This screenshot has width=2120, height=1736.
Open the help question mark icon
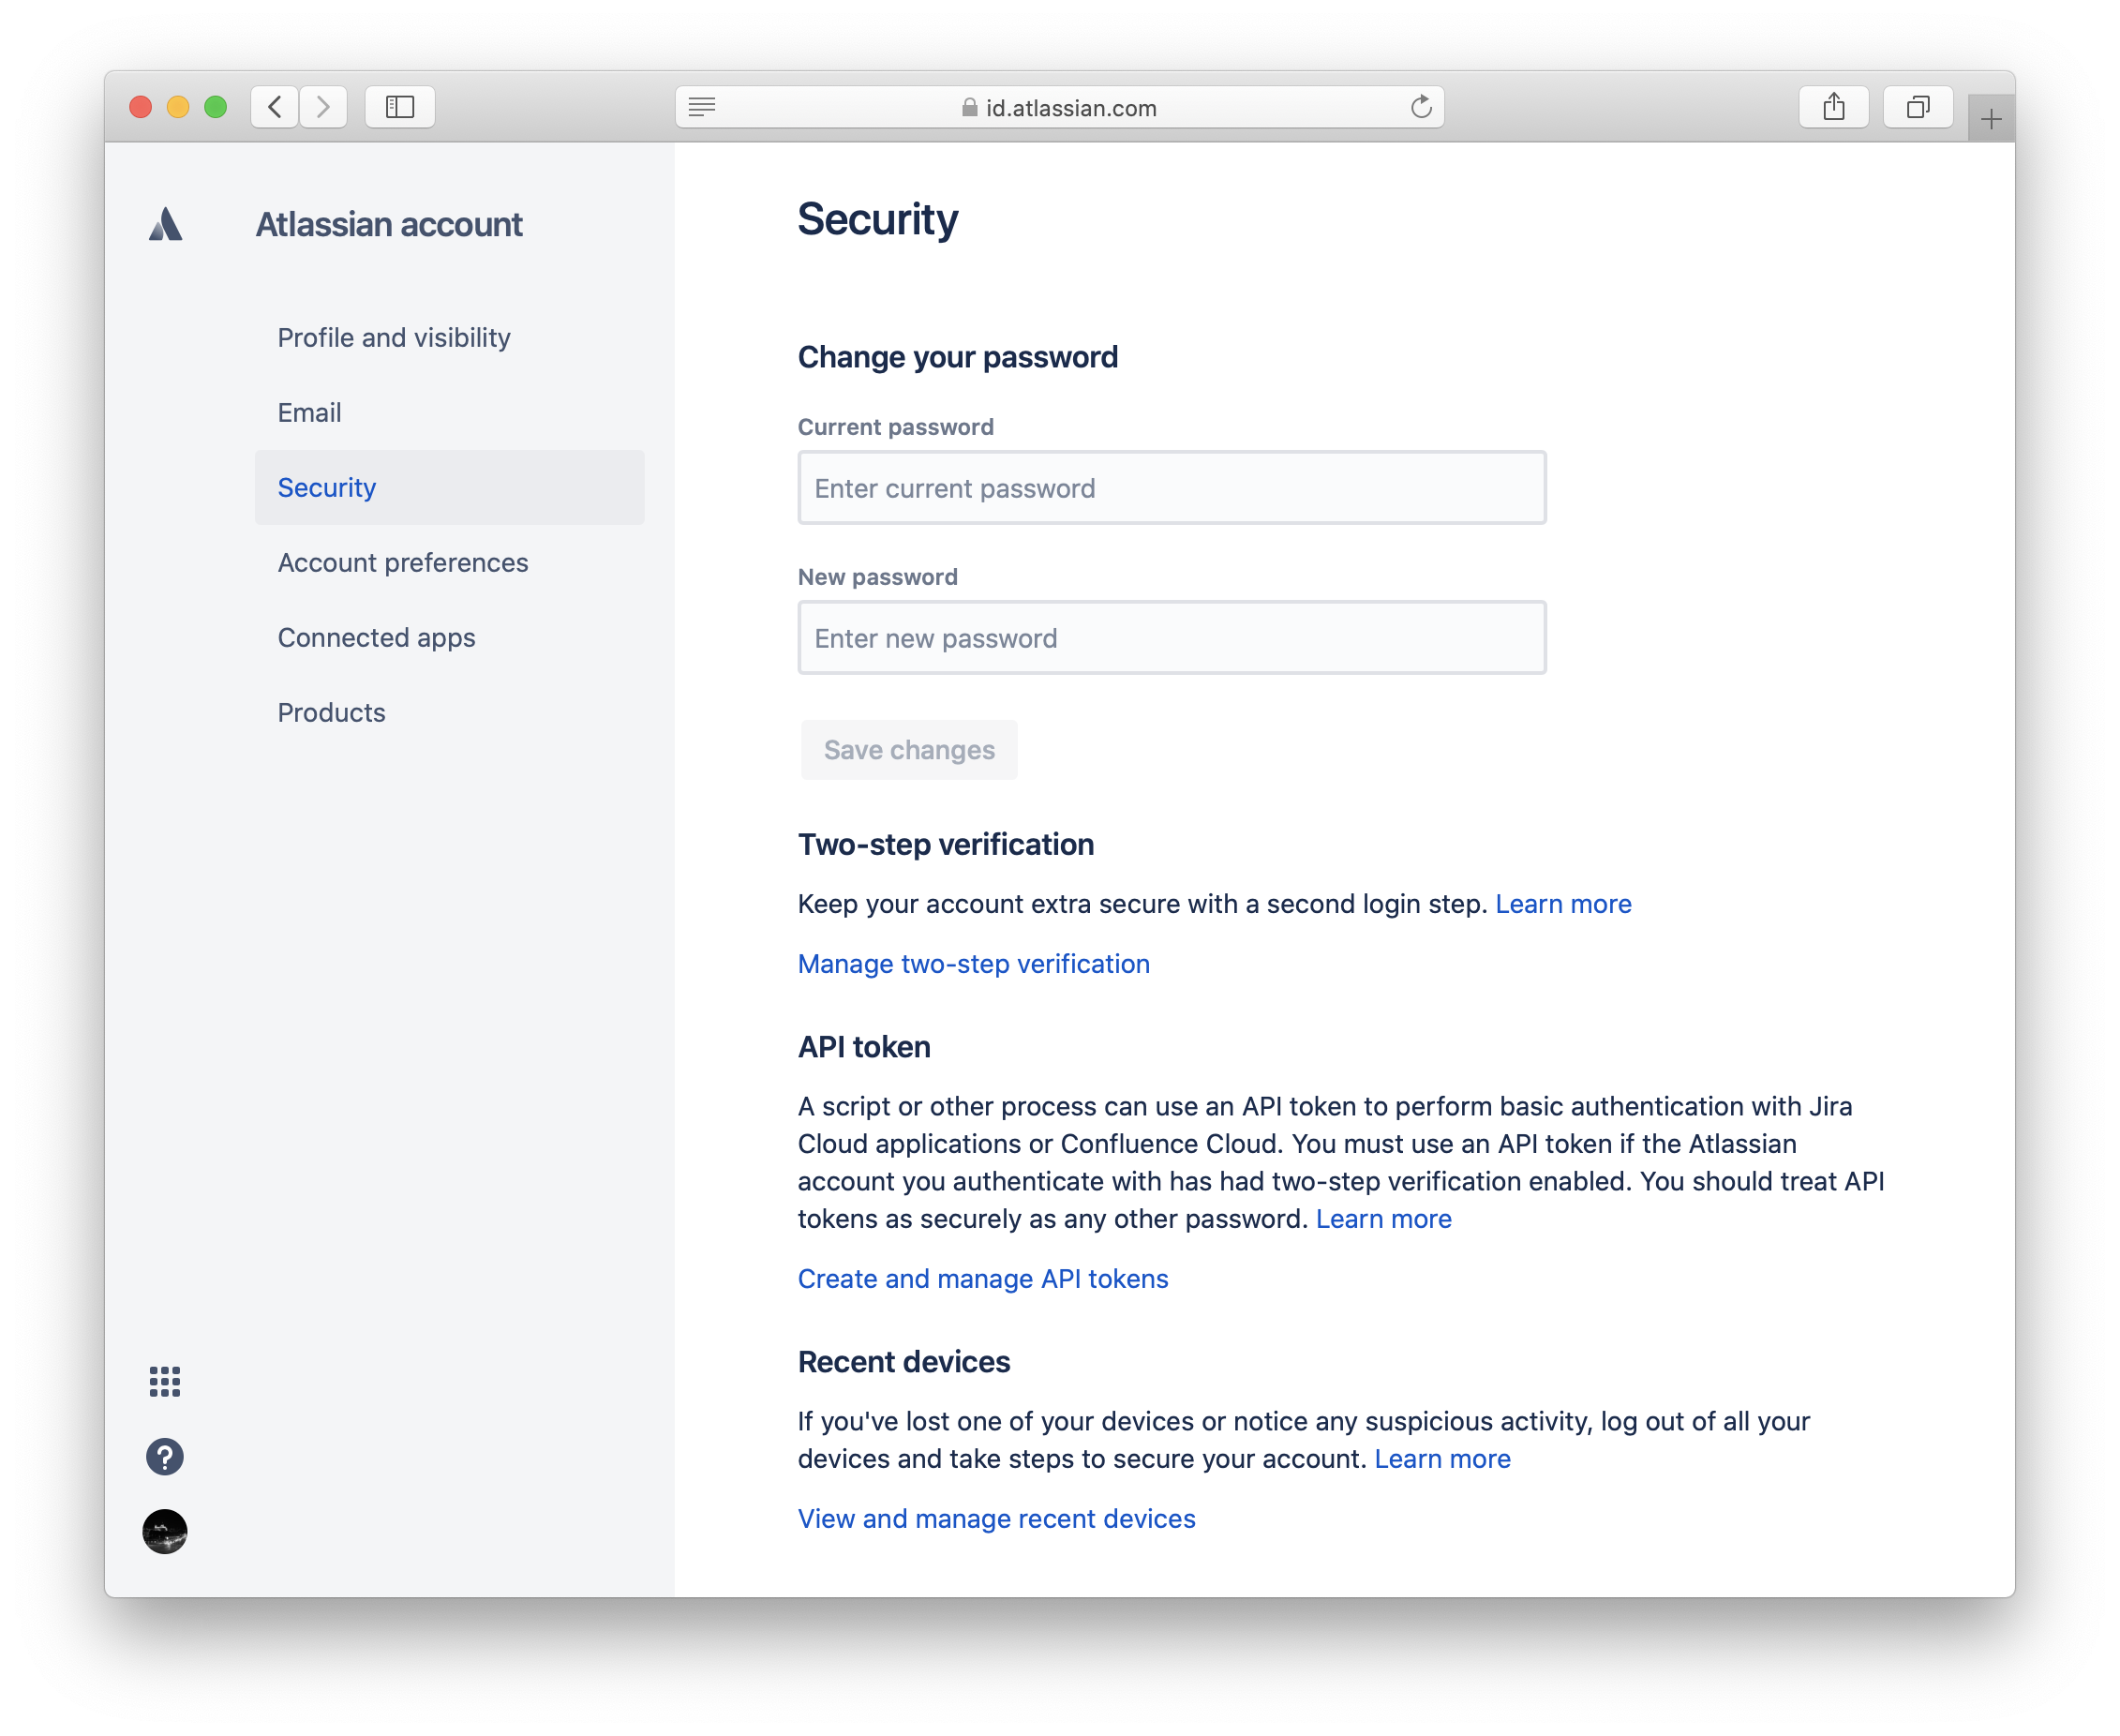click(165, 1456)
